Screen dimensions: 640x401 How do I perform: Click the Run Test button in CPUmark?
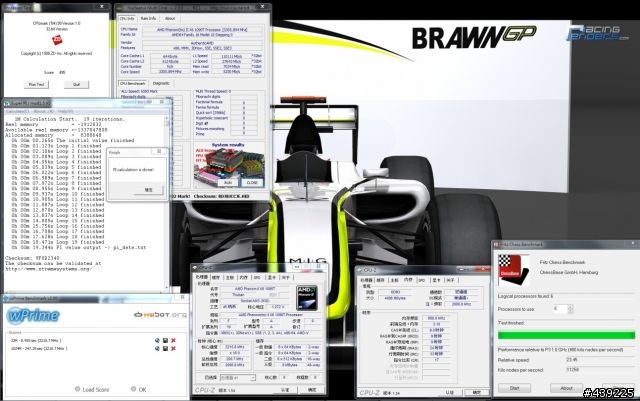click(36, 85)
